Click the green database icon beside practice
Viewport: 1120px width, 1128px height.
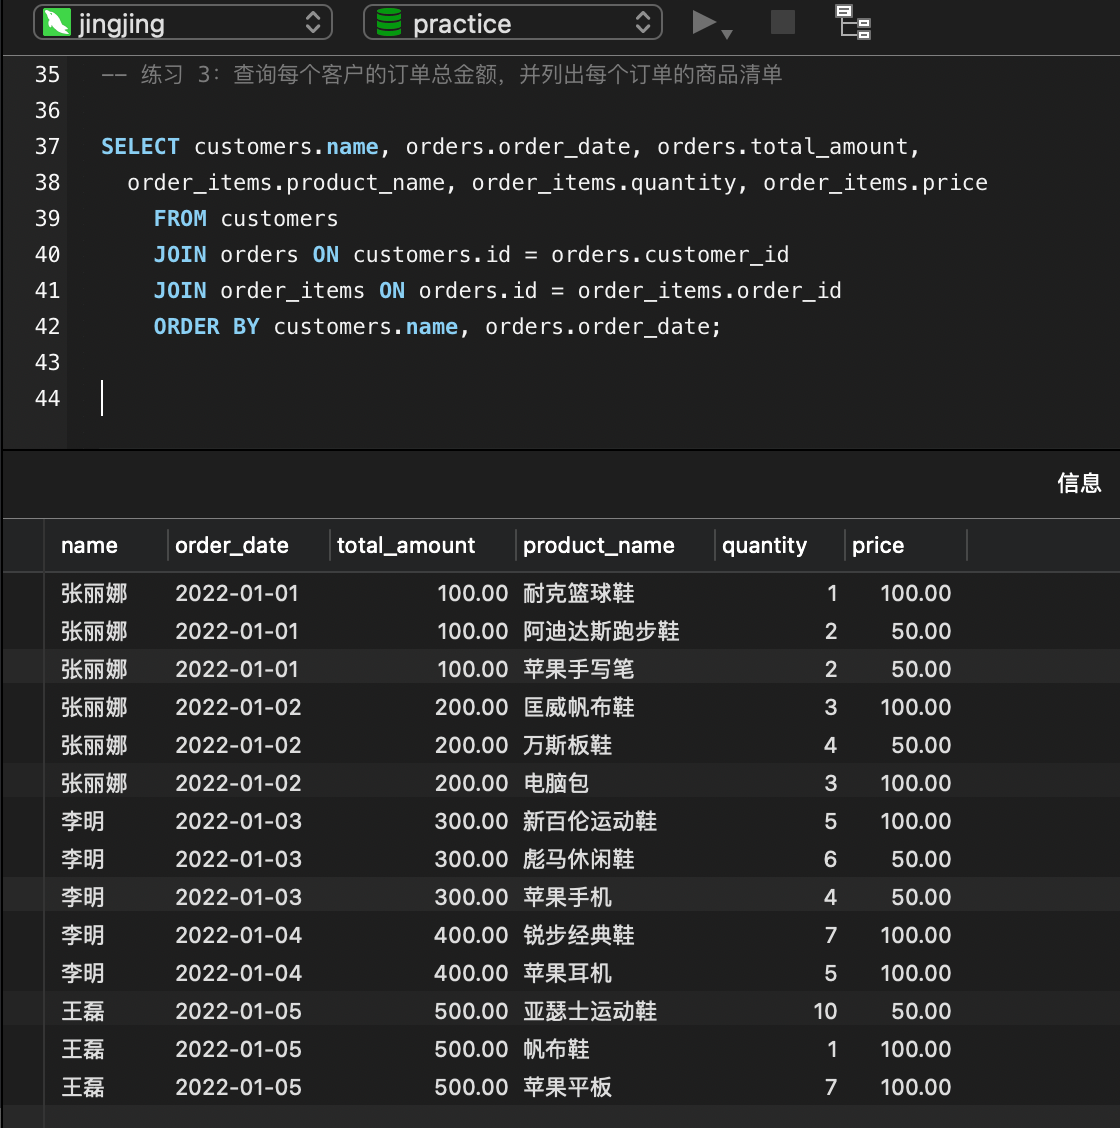click(x=389, y=23)
